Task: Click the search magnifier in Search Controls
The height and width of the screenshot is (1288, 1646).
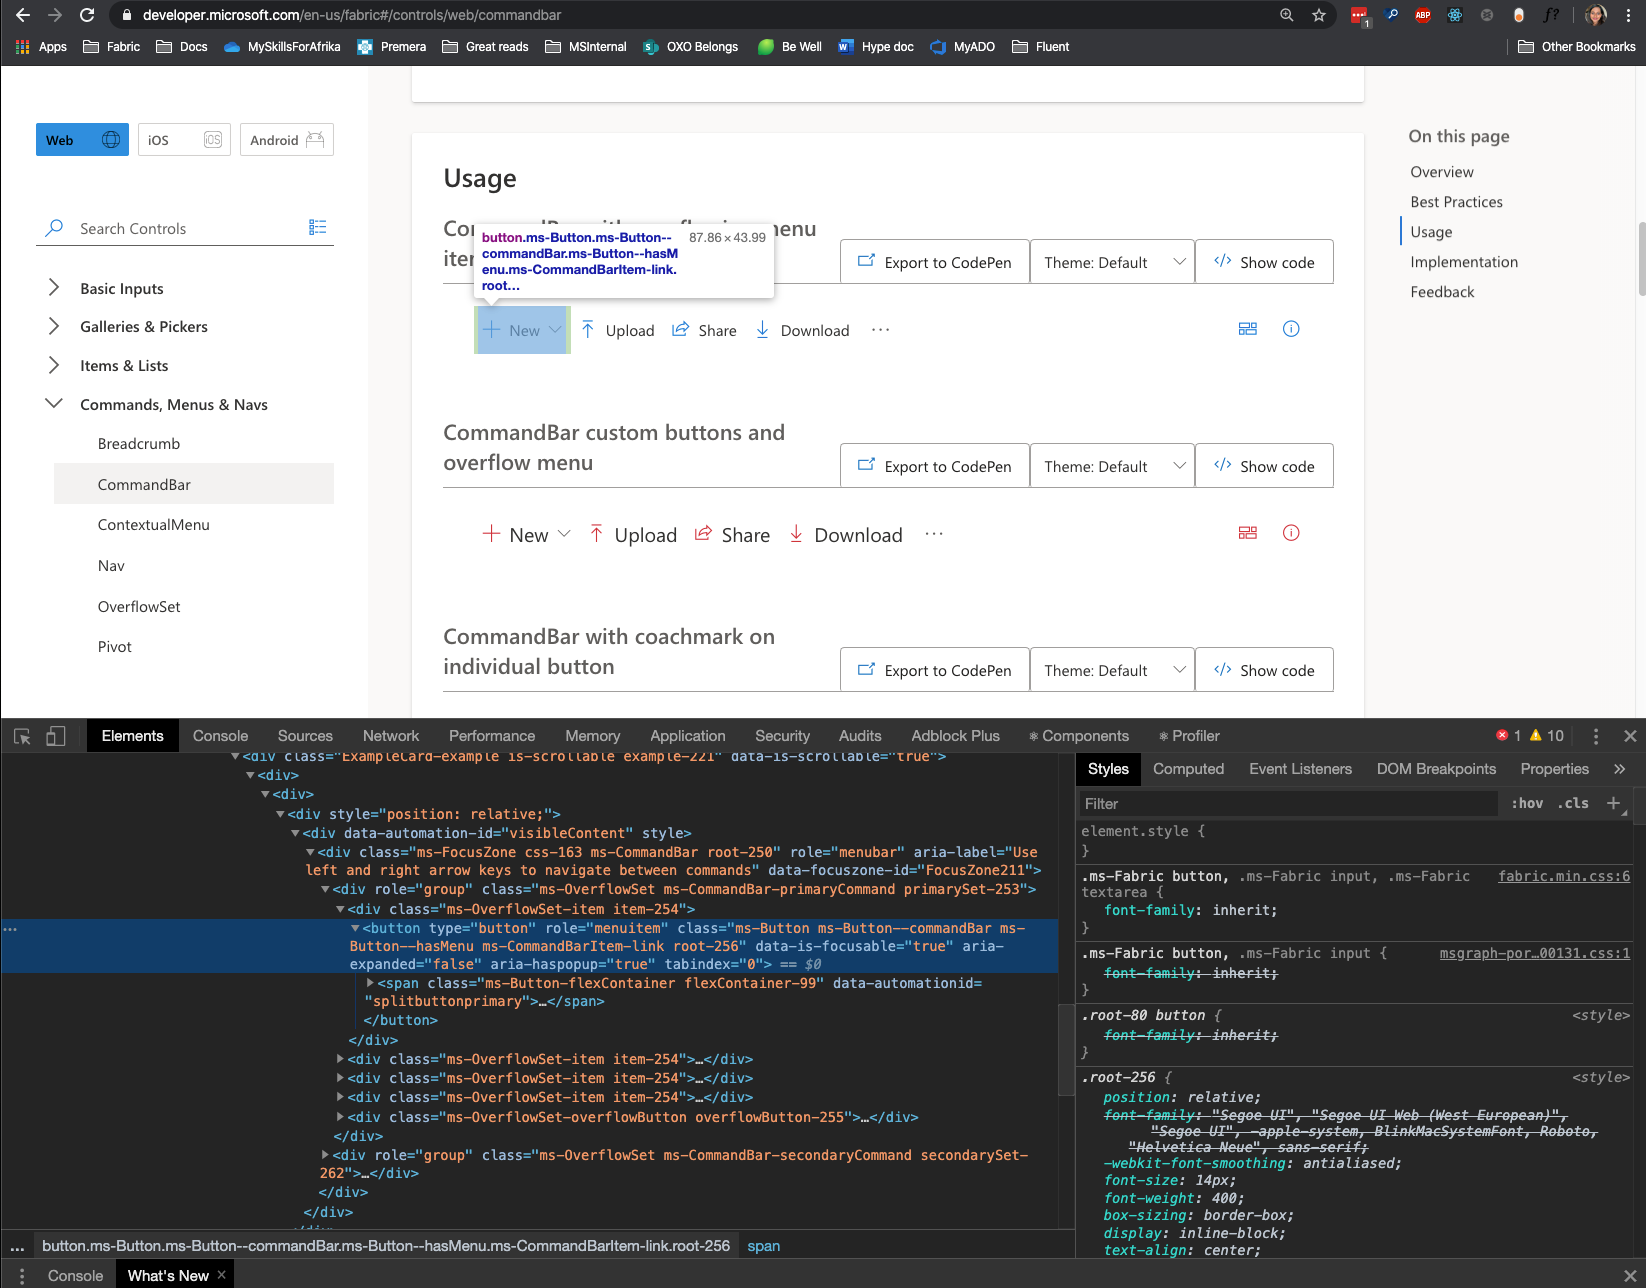Action: pos(54,228)
